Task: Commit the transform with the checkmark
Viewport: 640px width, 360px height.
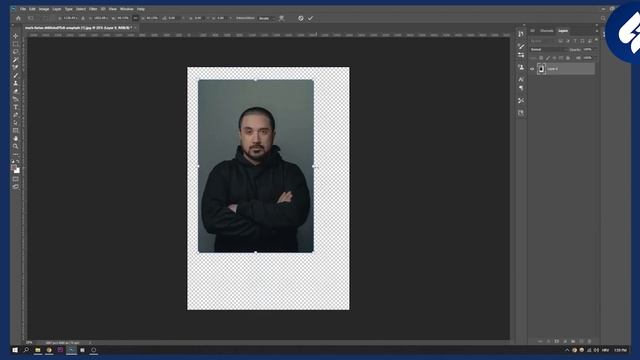Action: click(311, 18)
